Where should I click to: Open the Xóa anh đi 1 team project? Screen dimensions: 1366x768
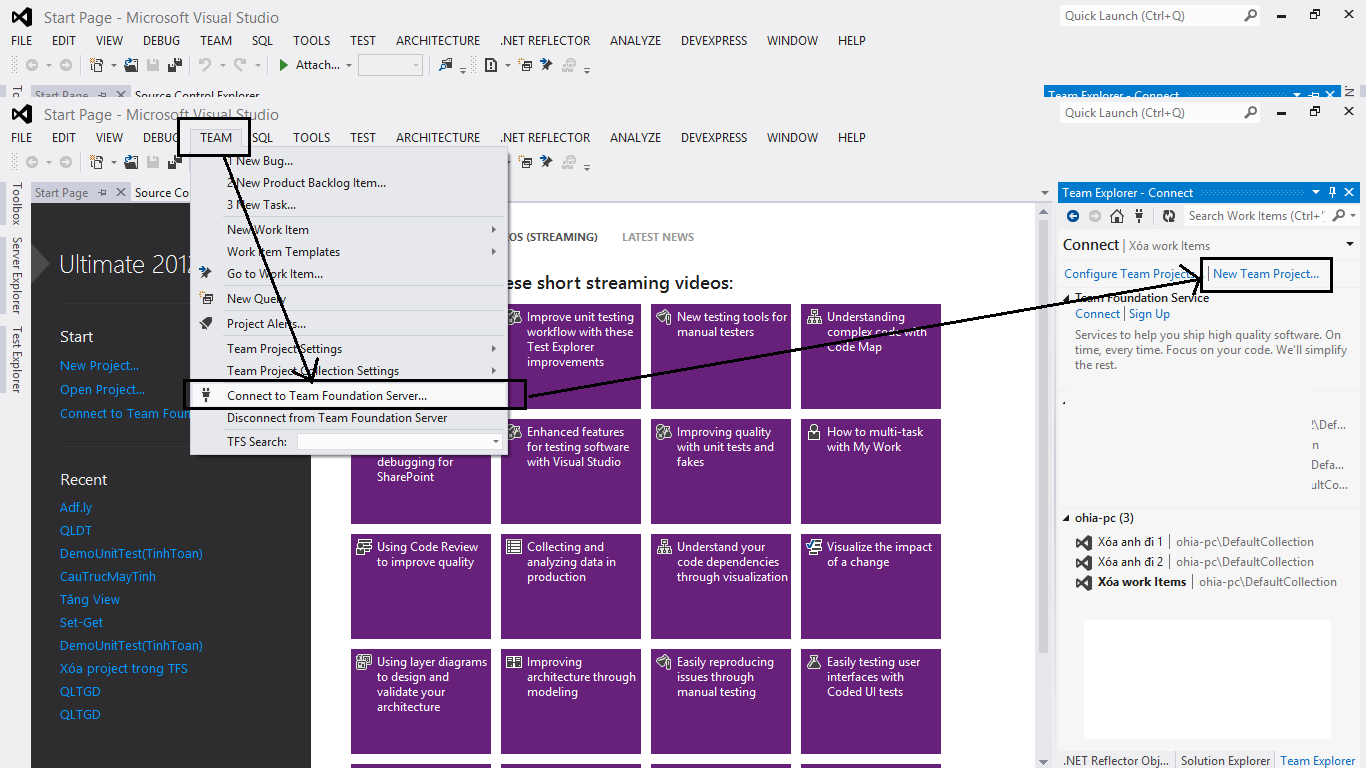click(1129, 542)
